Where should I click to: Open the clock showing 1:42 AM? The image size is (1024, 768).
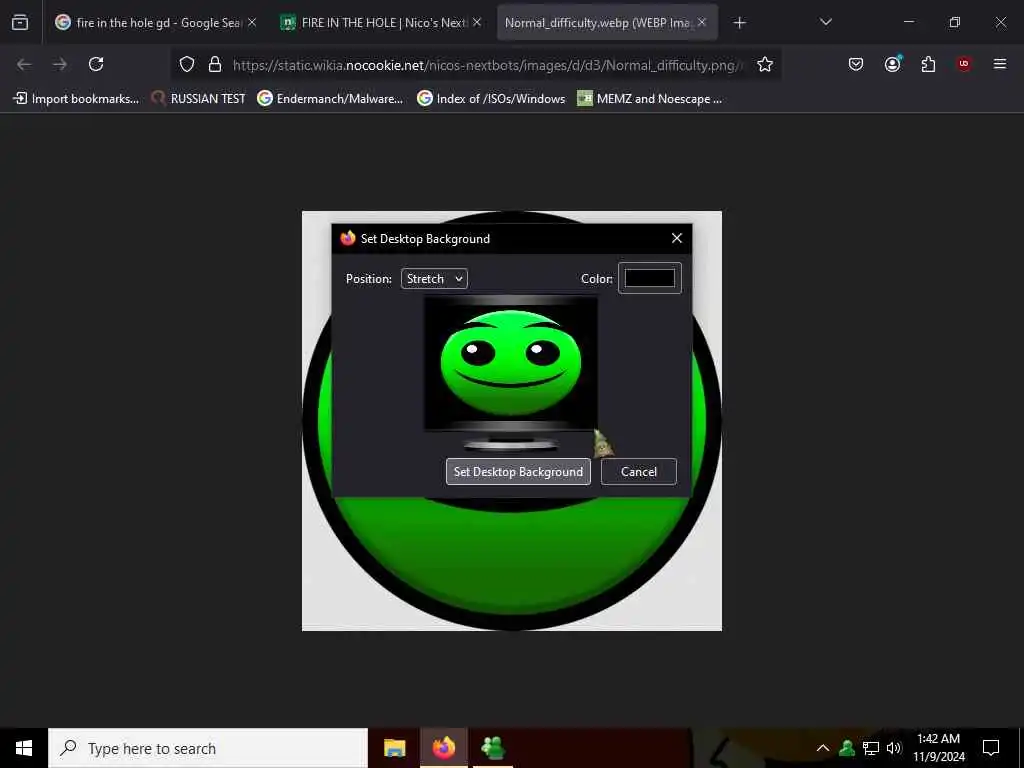(938, 748)
